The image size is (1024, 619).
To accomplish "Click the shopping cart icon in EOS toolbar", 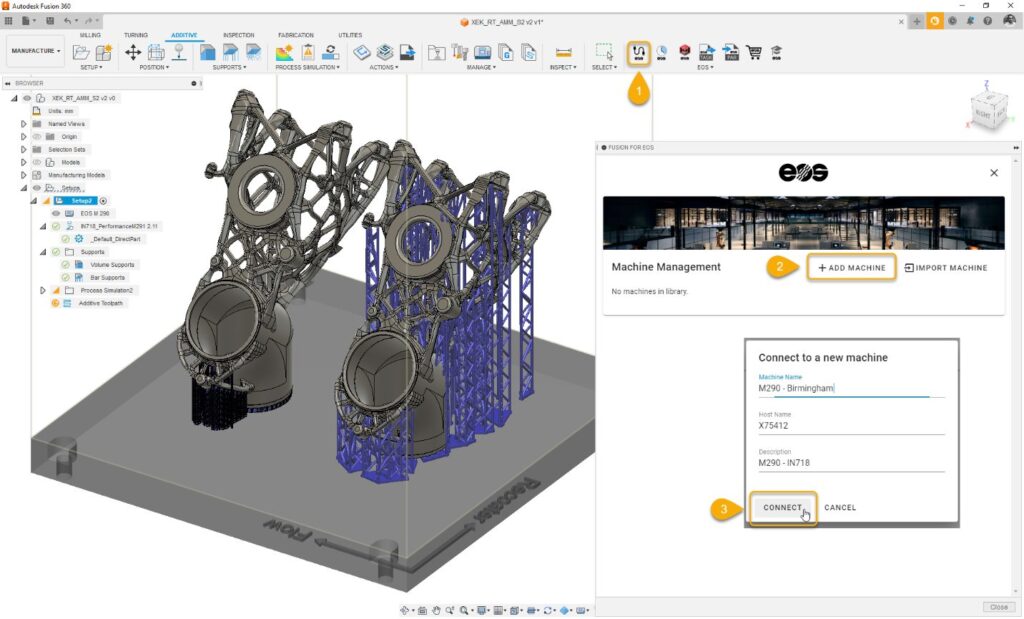I will (753, 51).
